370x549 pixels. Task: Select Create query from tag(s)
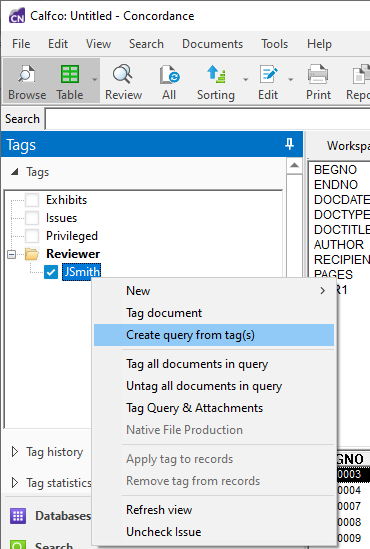coord(214,335)
